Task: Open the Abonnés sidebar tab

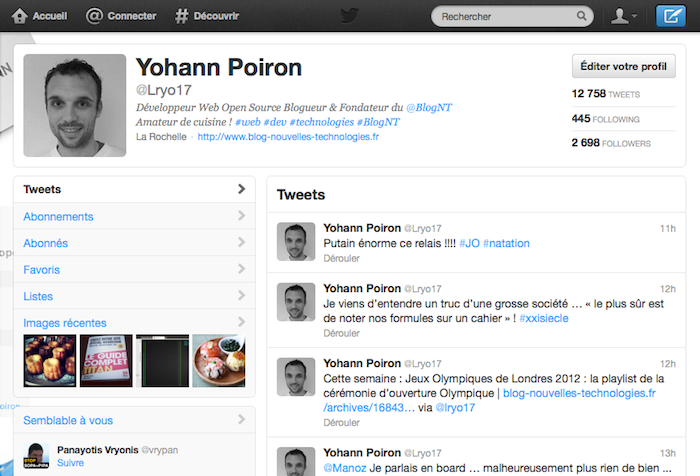Action: tap(134, 243)
